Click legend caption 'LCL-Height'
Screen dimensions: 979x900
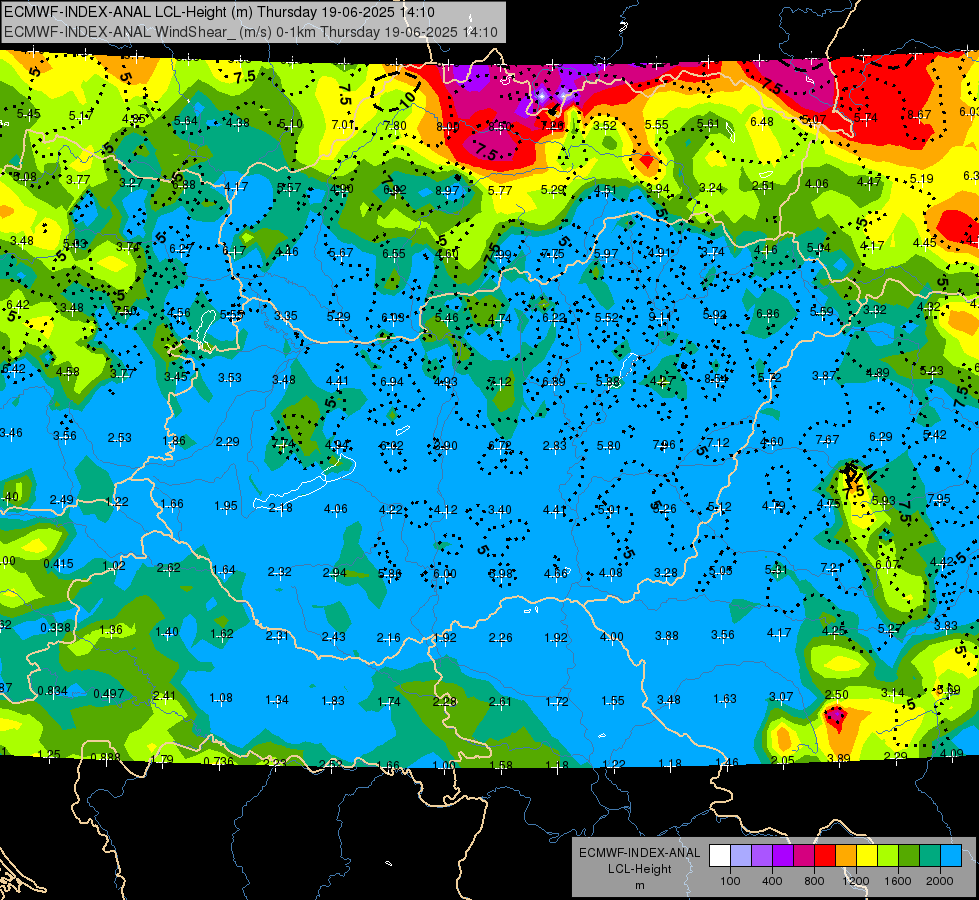tap(639, 869)
